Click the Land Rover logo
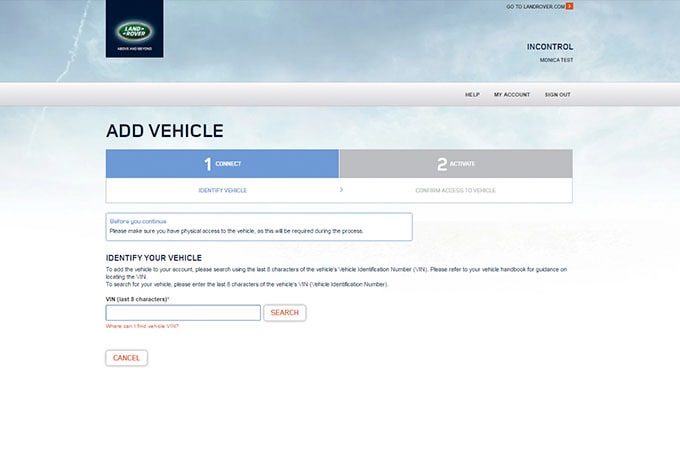Screen dimensions: 680x450 (134, 29)
